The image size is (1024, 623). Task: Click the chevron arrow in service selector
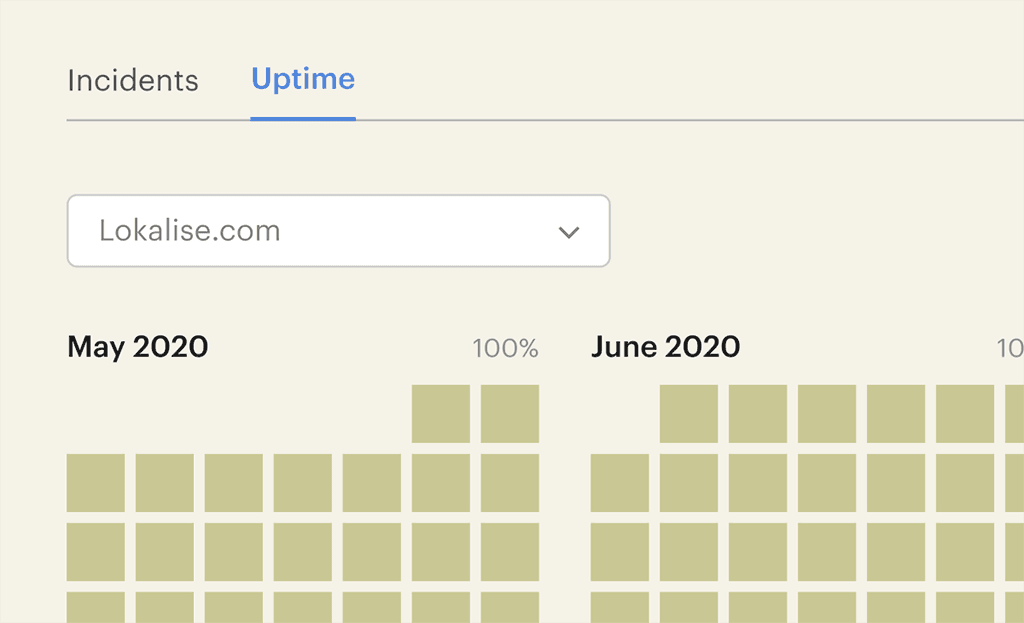(x=569, y=232)
